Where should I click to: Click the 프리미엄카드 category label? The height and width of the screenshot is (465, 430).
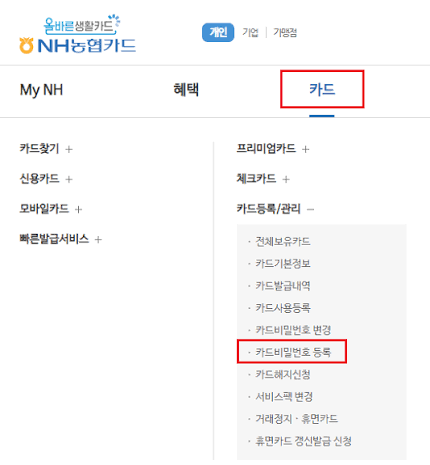click(x=266, y=148)
